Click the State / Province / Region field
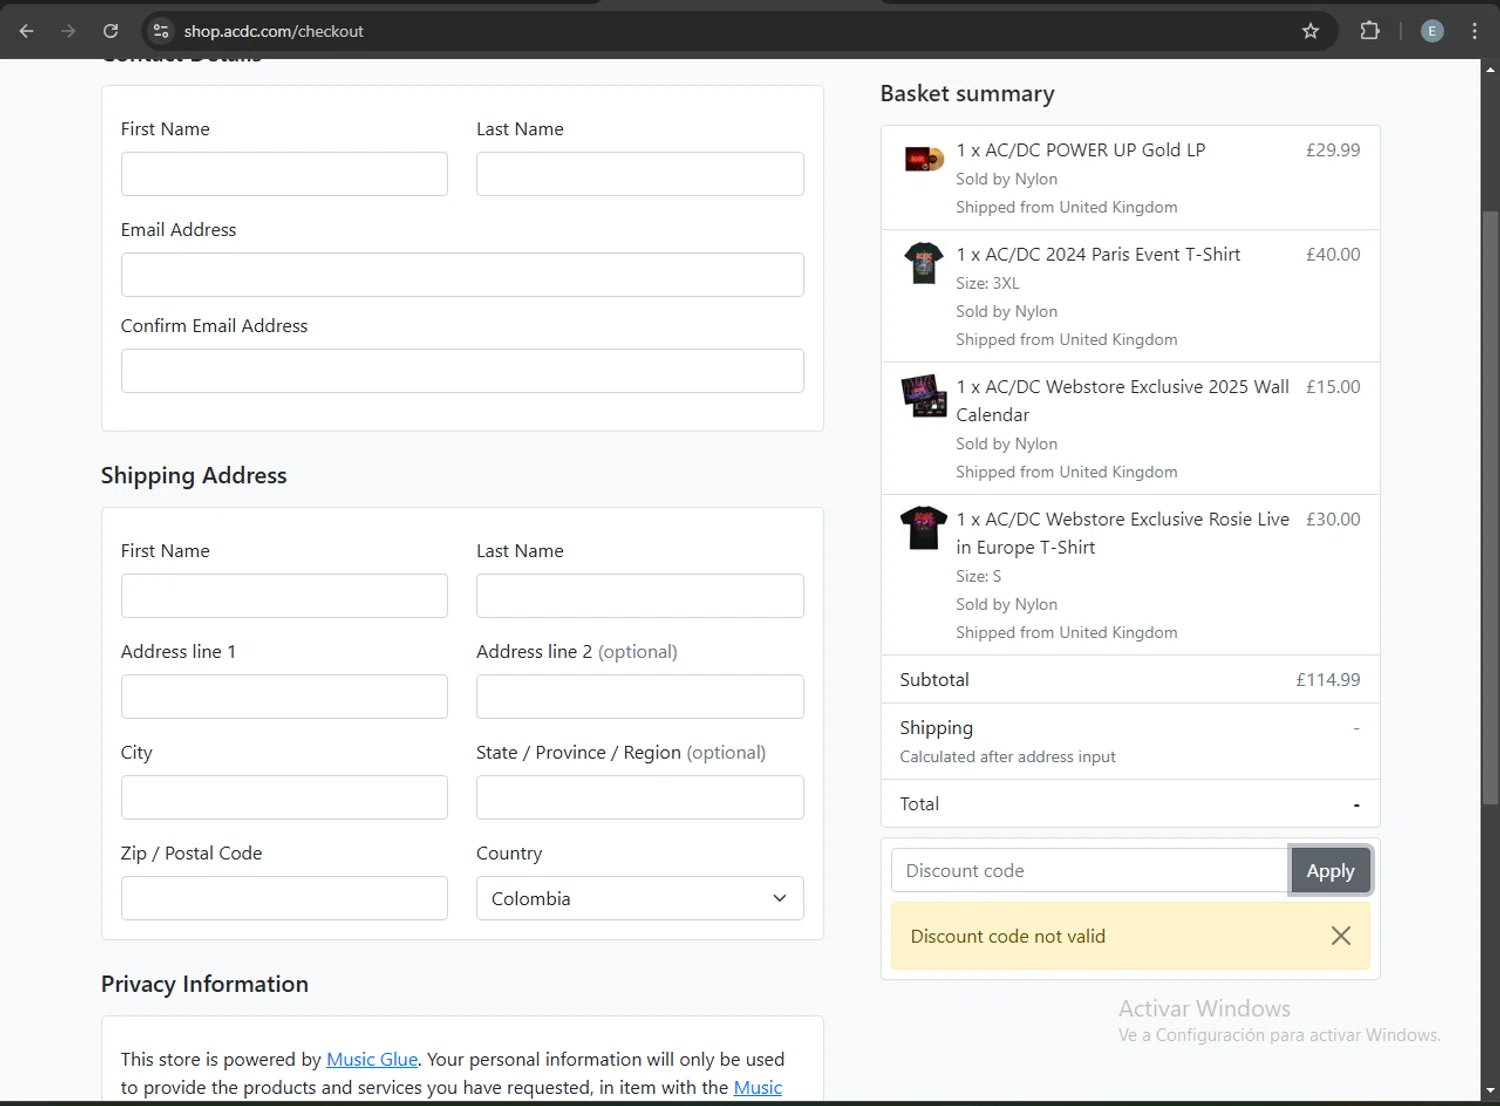 pyautogui.click(x=640, y=798)
